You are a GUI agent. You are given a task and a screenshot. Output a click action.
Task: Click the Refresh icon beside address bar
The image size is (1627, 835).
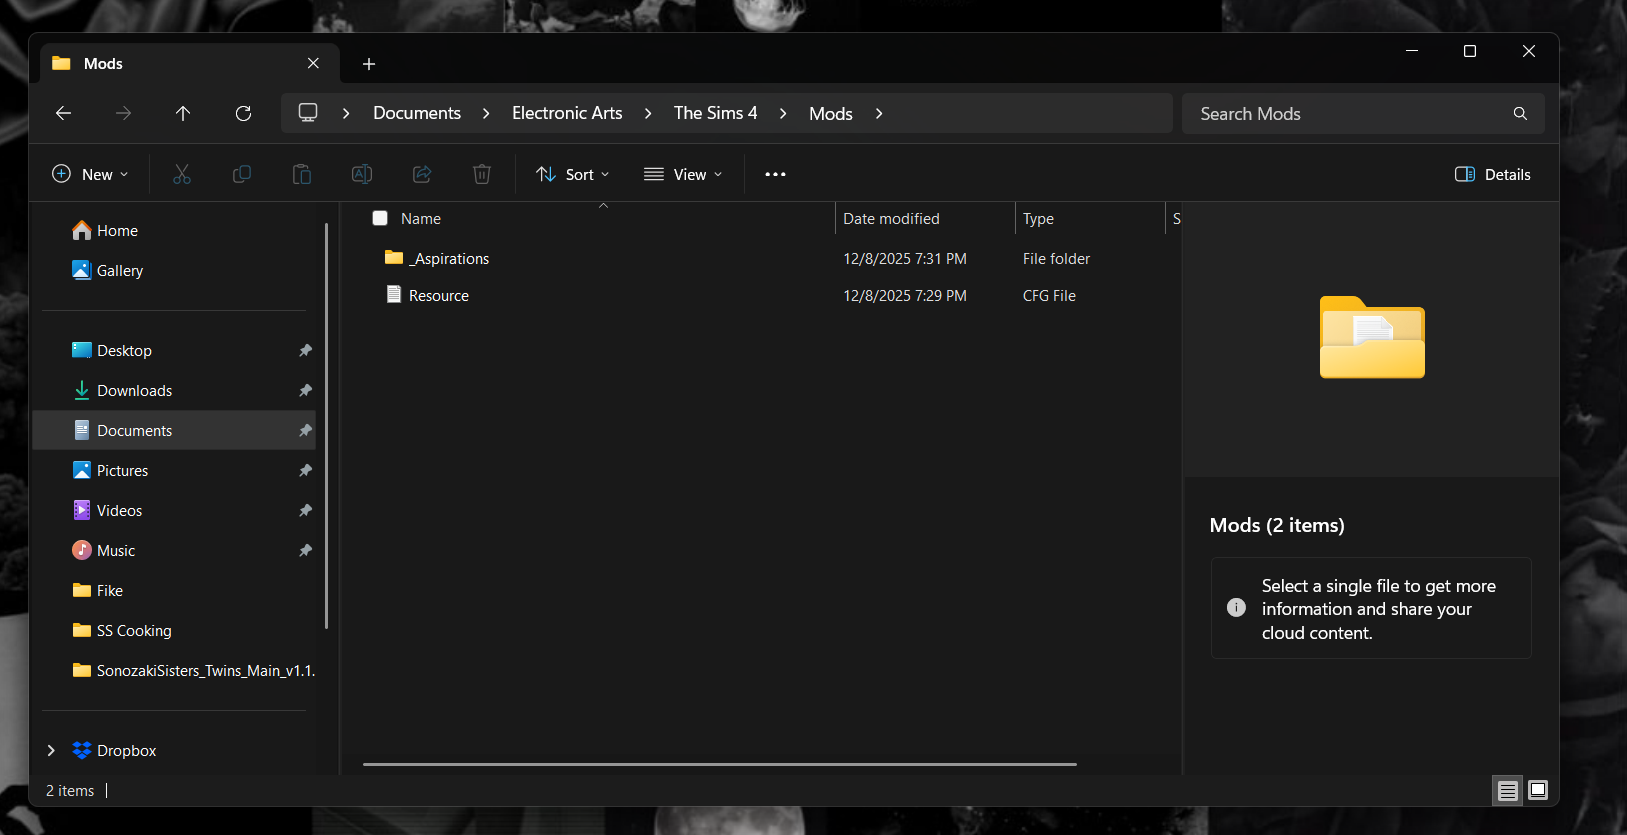pyautogui.click(x=243, y=113)
